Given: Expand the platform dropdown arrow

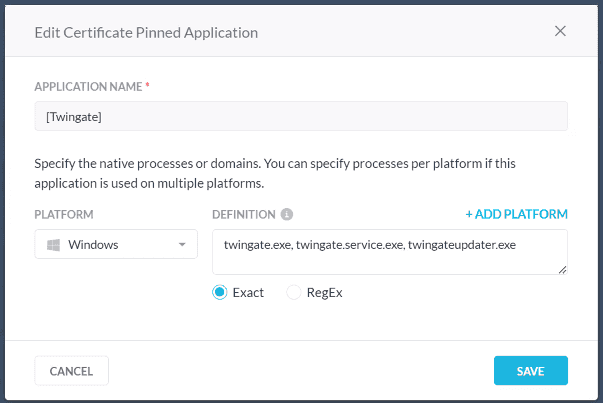Looking at the screenshot, I should [182, 245].
